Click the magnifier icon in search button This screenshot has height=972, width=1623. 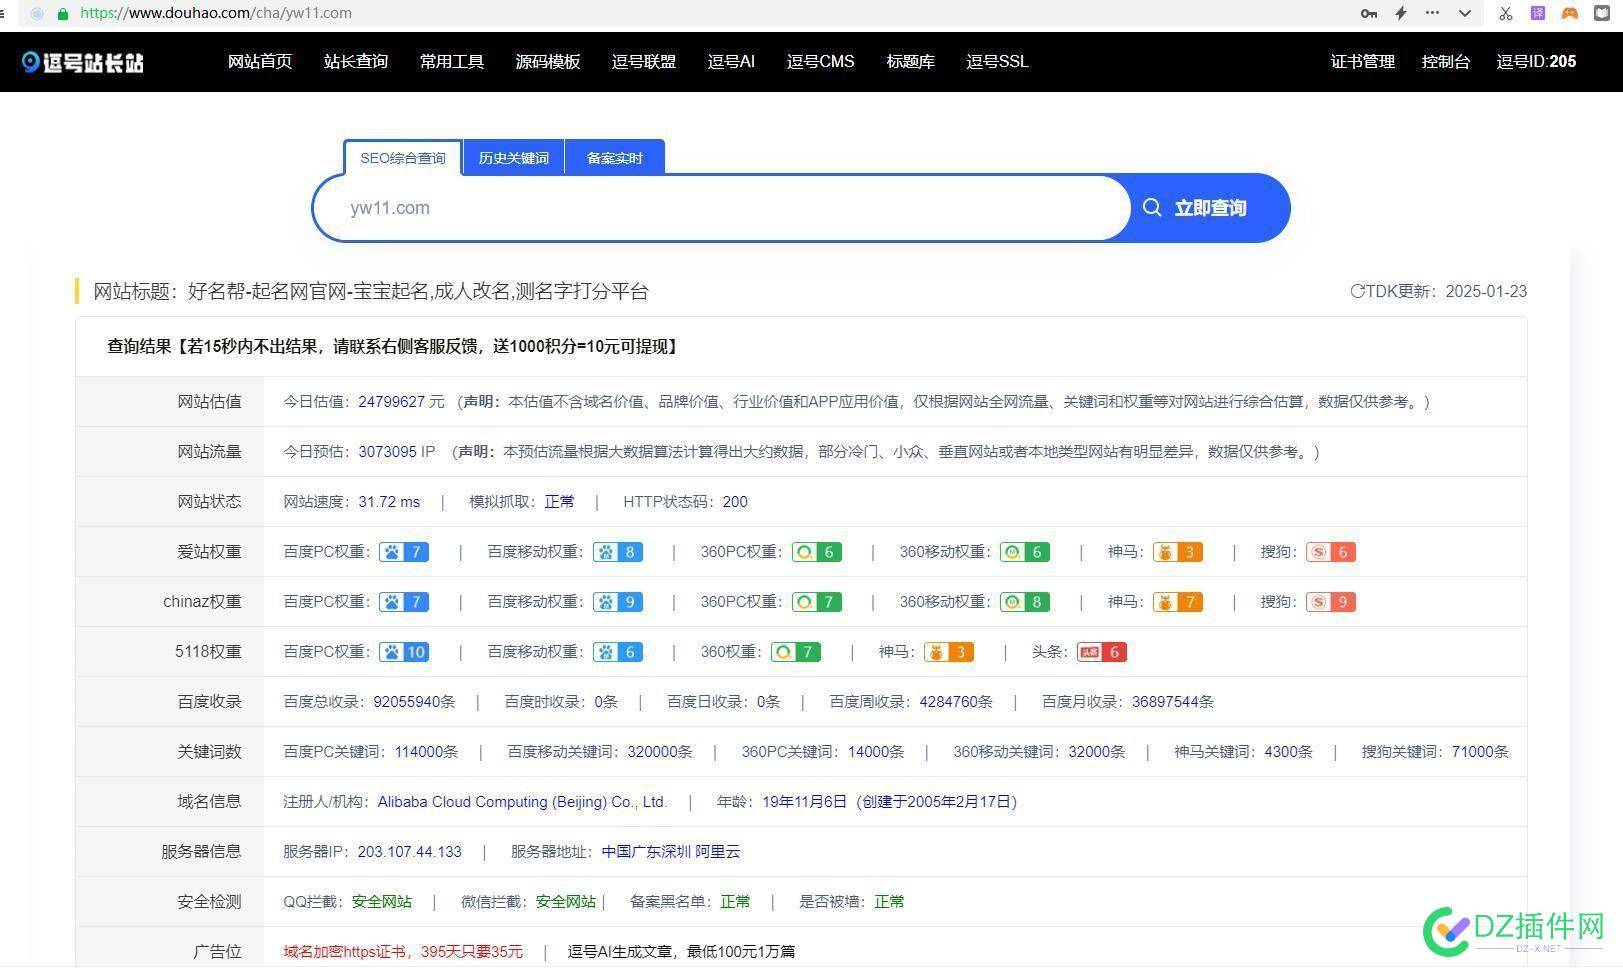tap(1152, 208)
